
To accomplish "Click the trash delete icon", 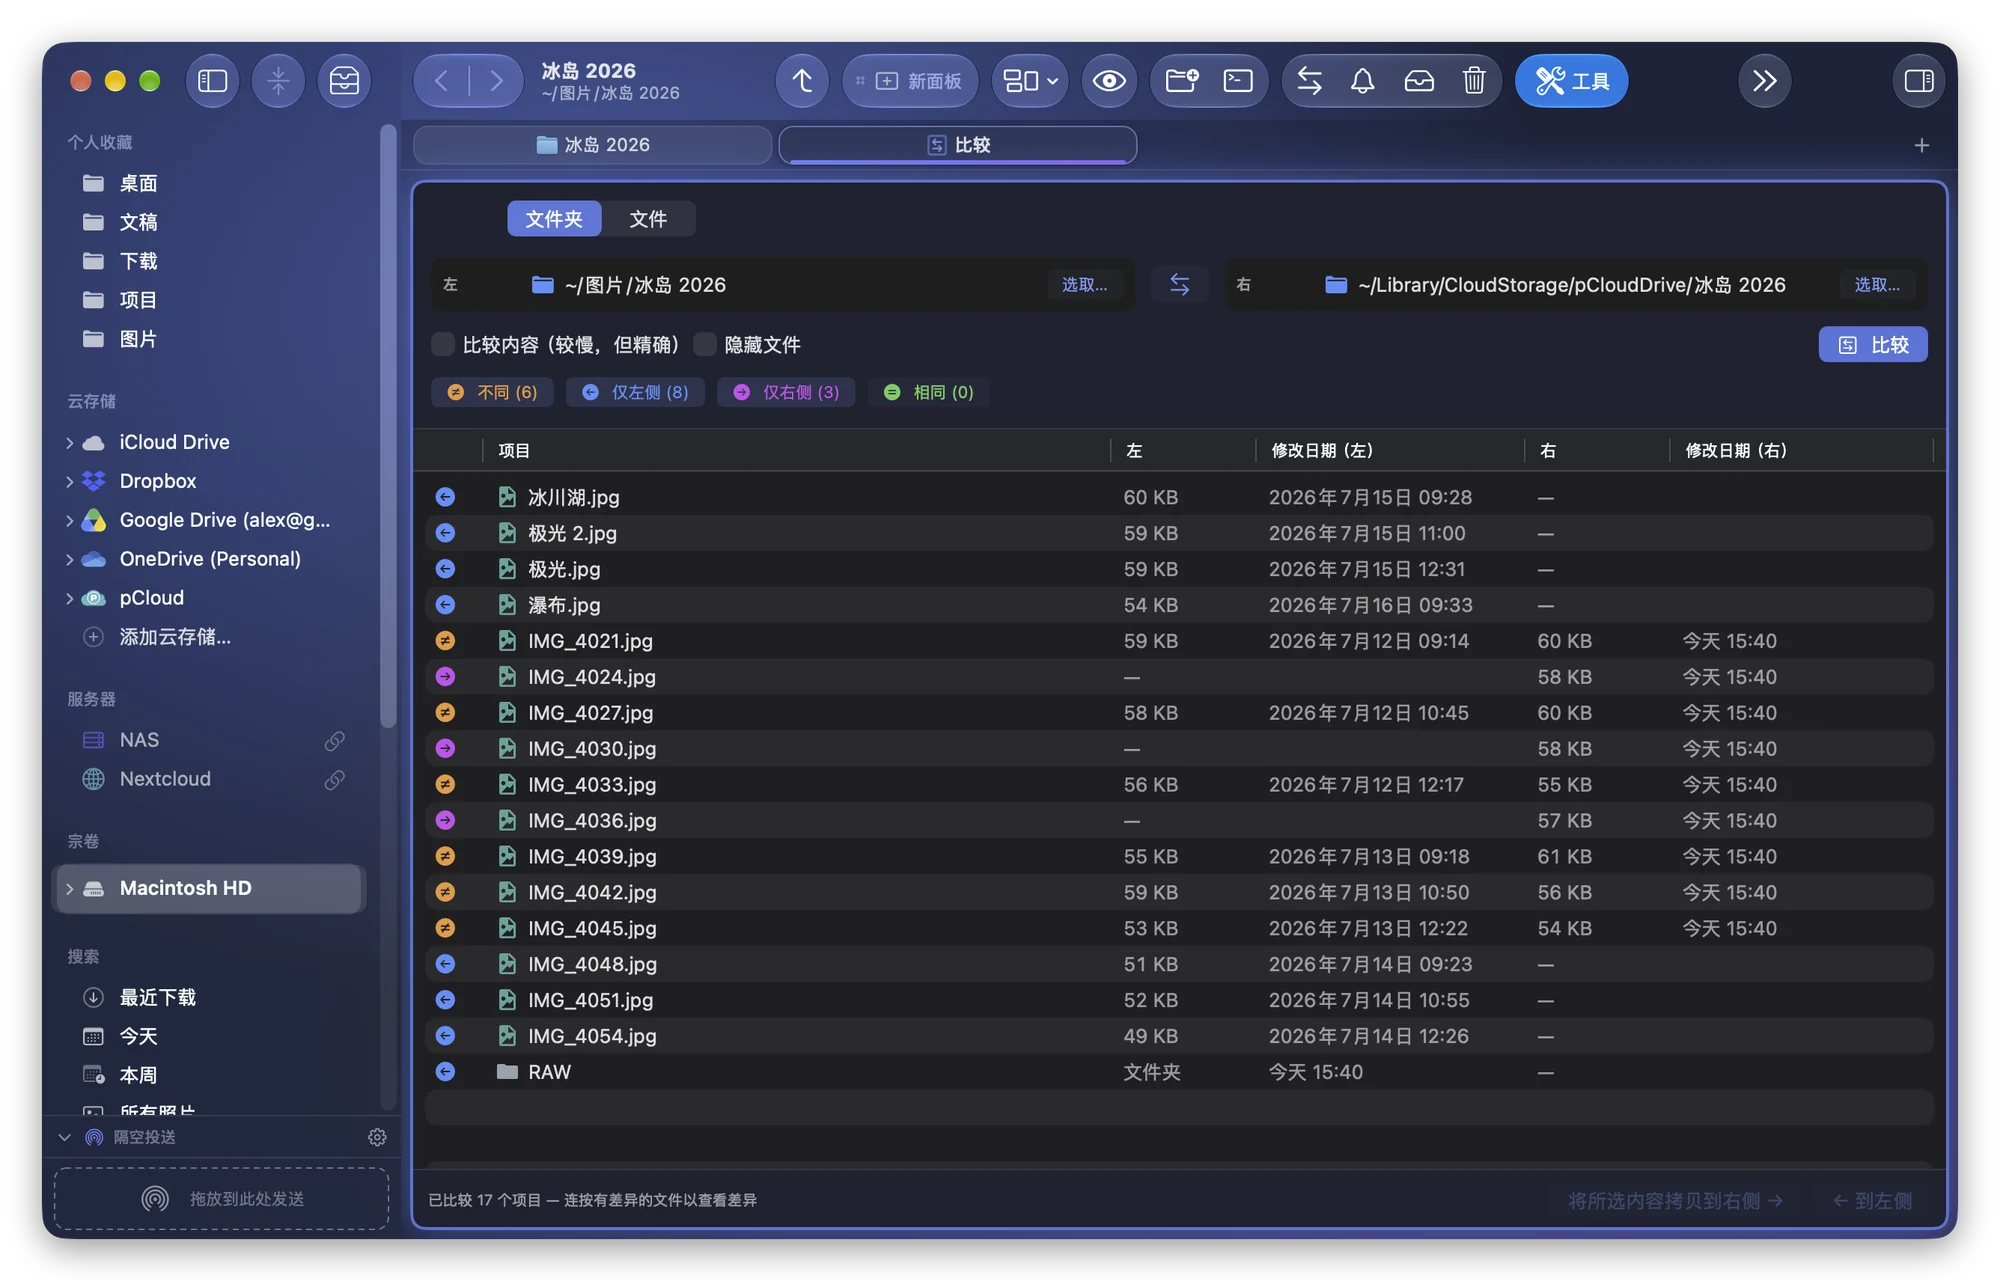I will [x=1474, y=81].
